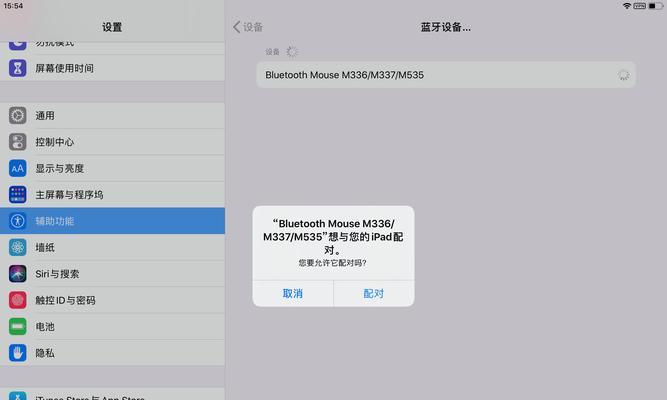Image resolution: width=667 pixels, height=400 pixels.
Task: Tap the Accessibility icon in sidebar
Action: click(17, 221)
